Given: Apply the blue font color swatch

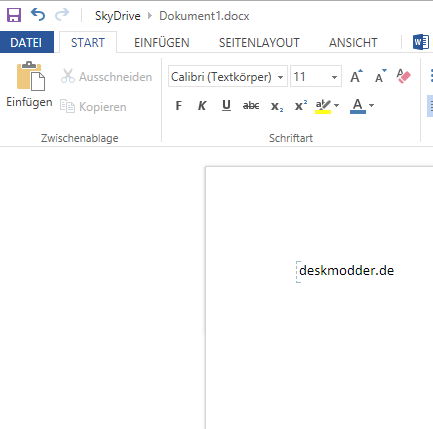Looking at the screenshot, I should pyautogui.click(x=358, y=106).
